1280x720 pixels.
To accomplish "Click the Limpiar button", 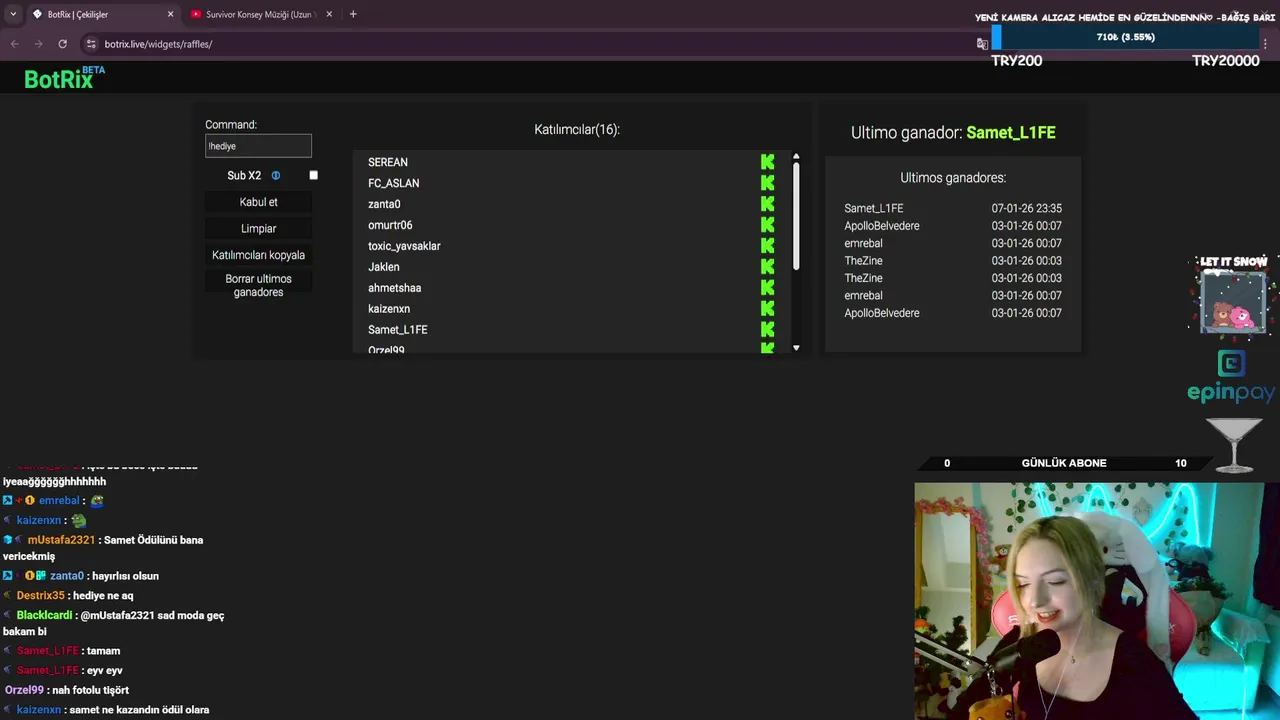I will pos(258,229).
